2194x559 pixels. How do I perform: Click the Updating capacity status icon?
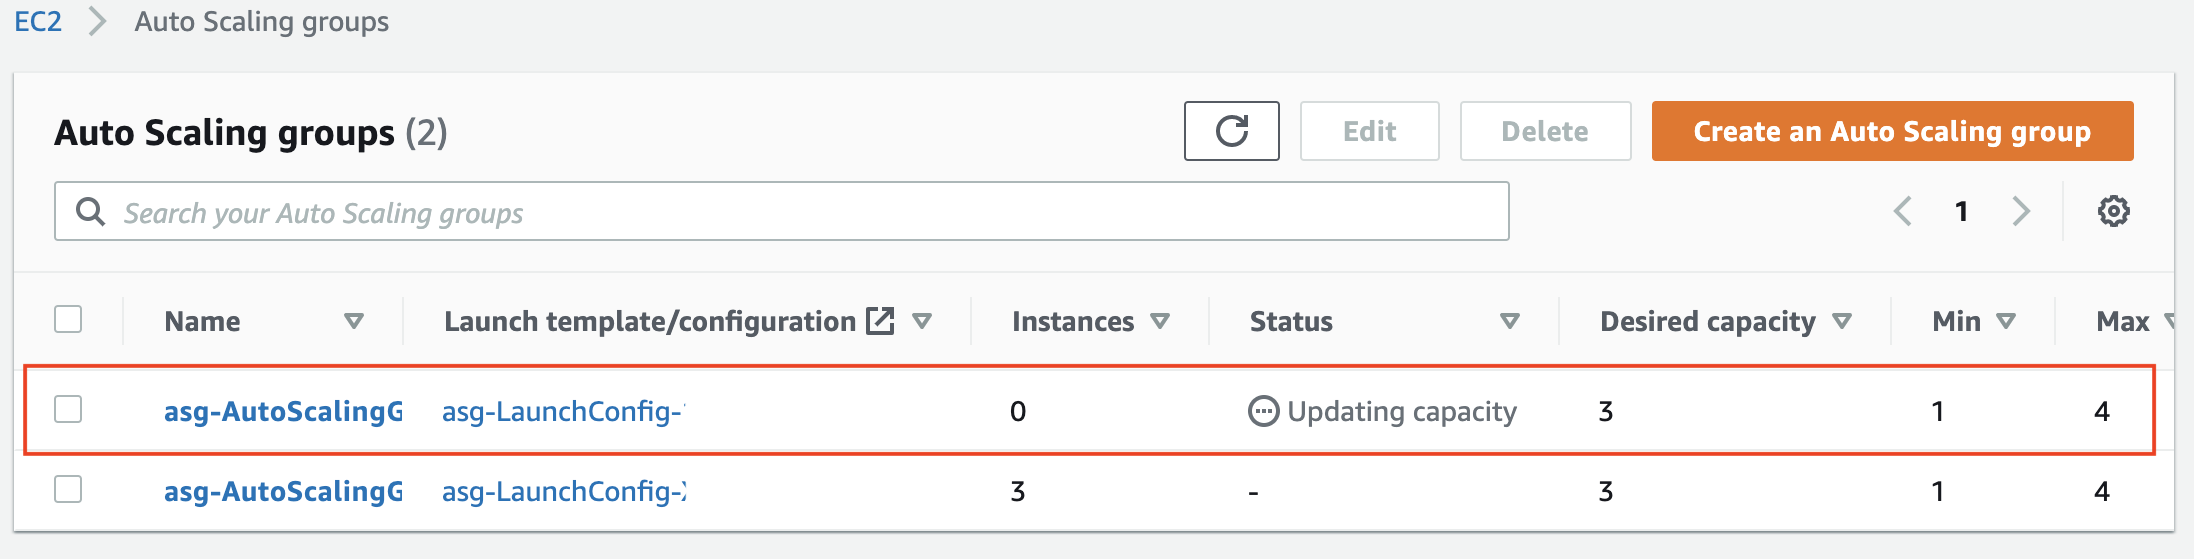pos(1263,411)
